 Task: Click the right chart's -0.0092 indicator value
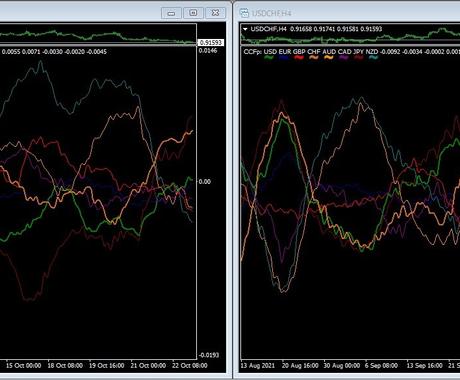coord(390,52)
